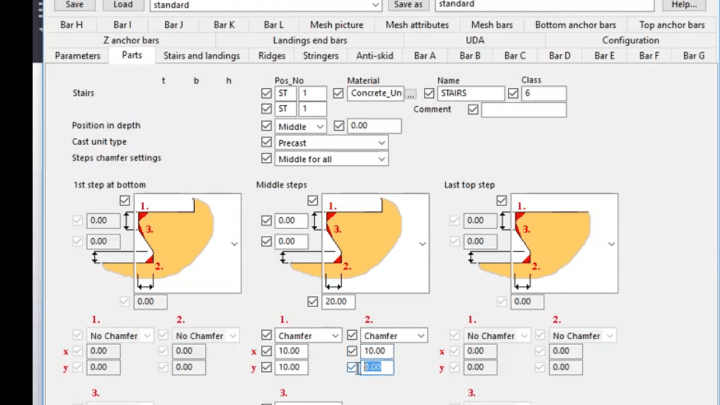Expand the 1st step at bottom picture dropdown arrow
This screenshot has height=405, width=720.
tap(234, 244)
